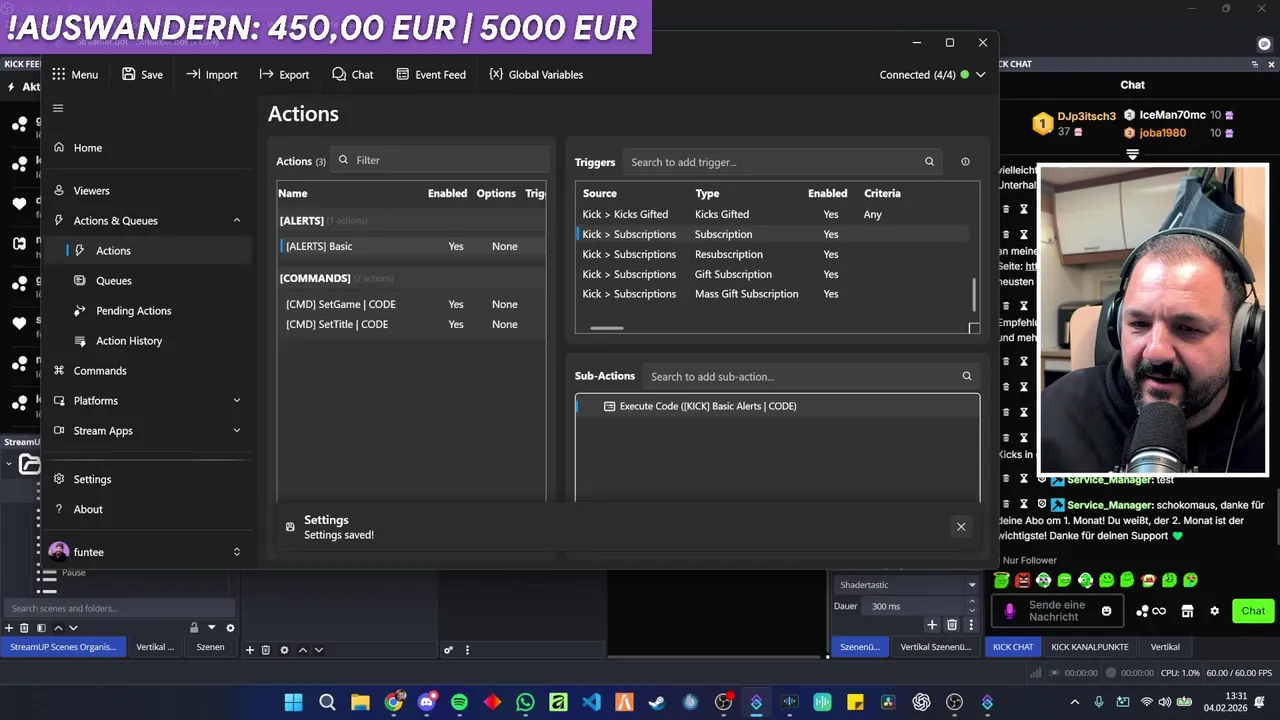Click the Triggers info icon
The height and width of the screenshot is (720, 1280).
(x=965, y=162)
